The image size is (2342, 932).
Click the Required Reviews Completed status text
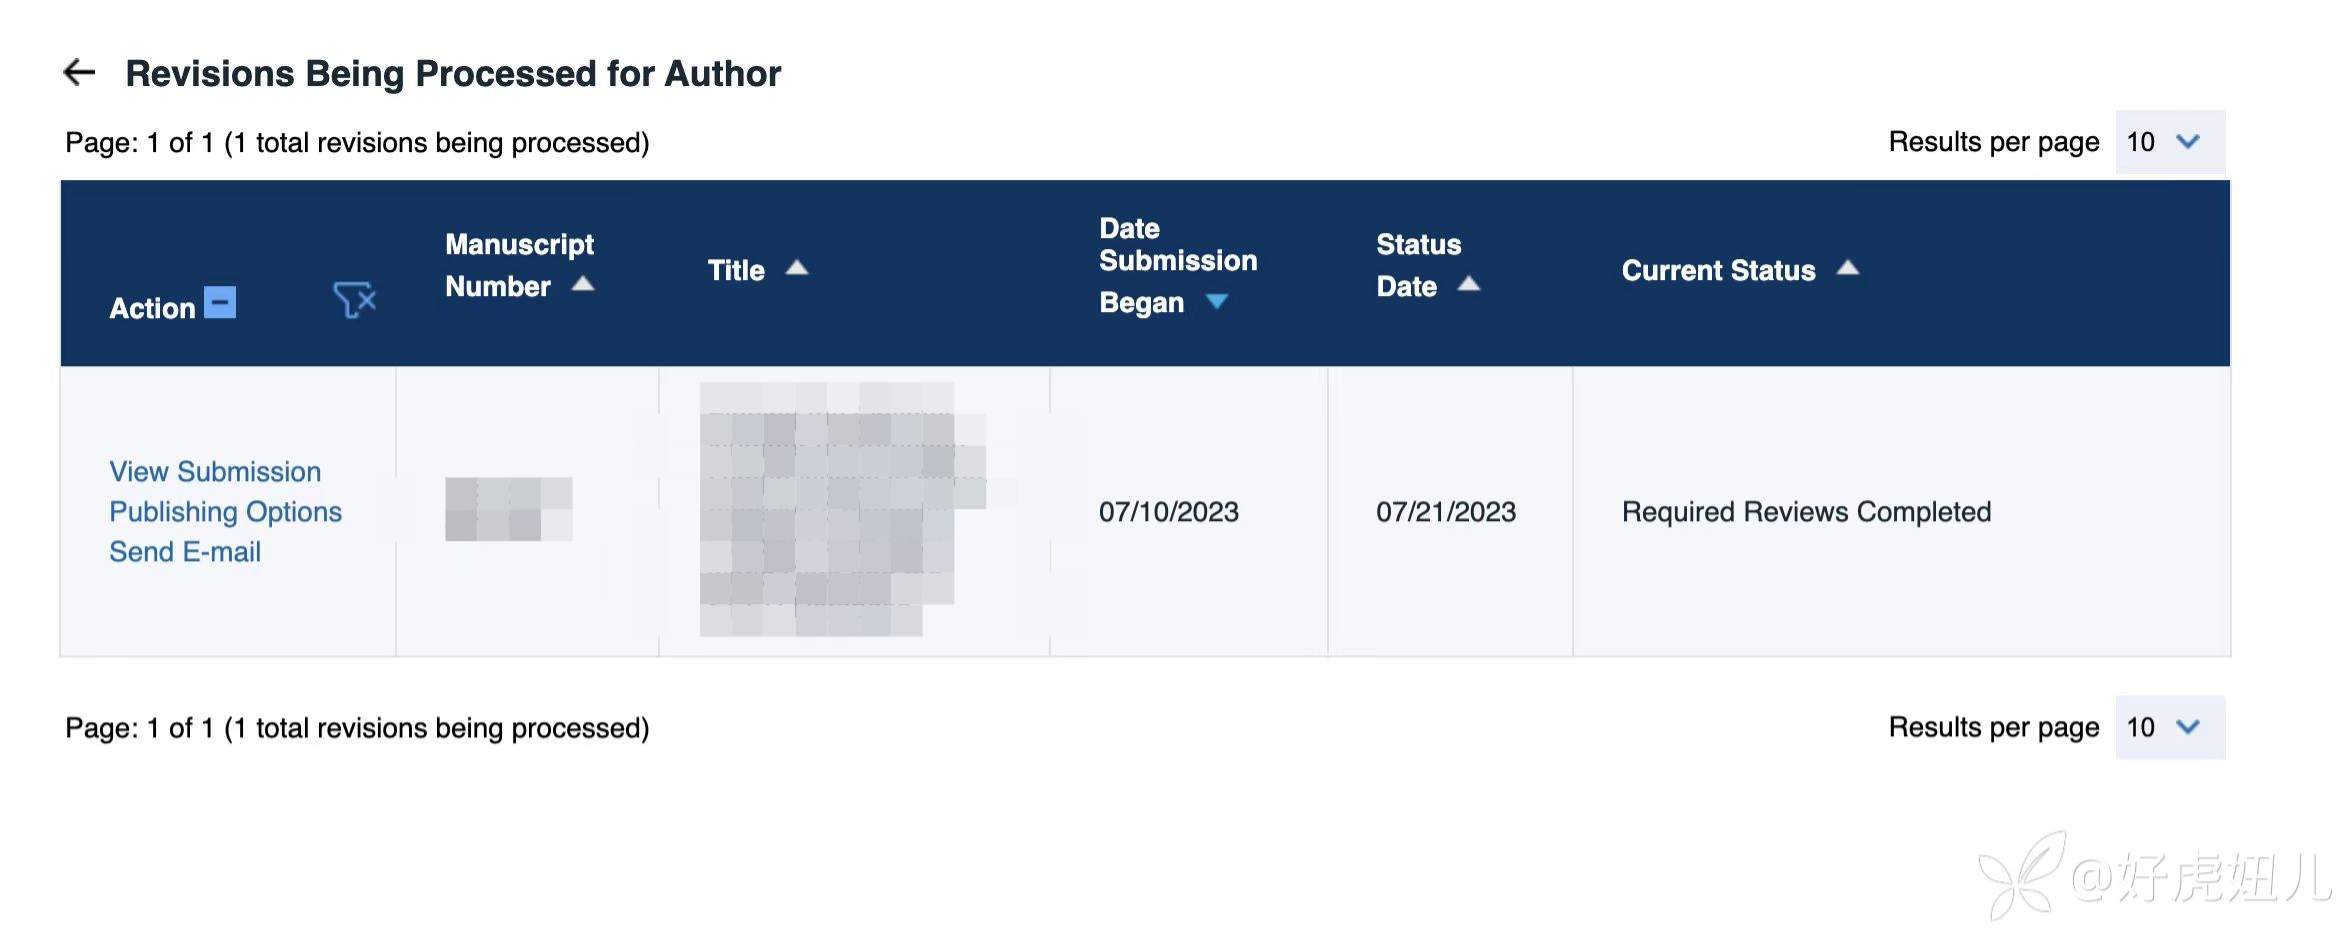[1806, 512]
